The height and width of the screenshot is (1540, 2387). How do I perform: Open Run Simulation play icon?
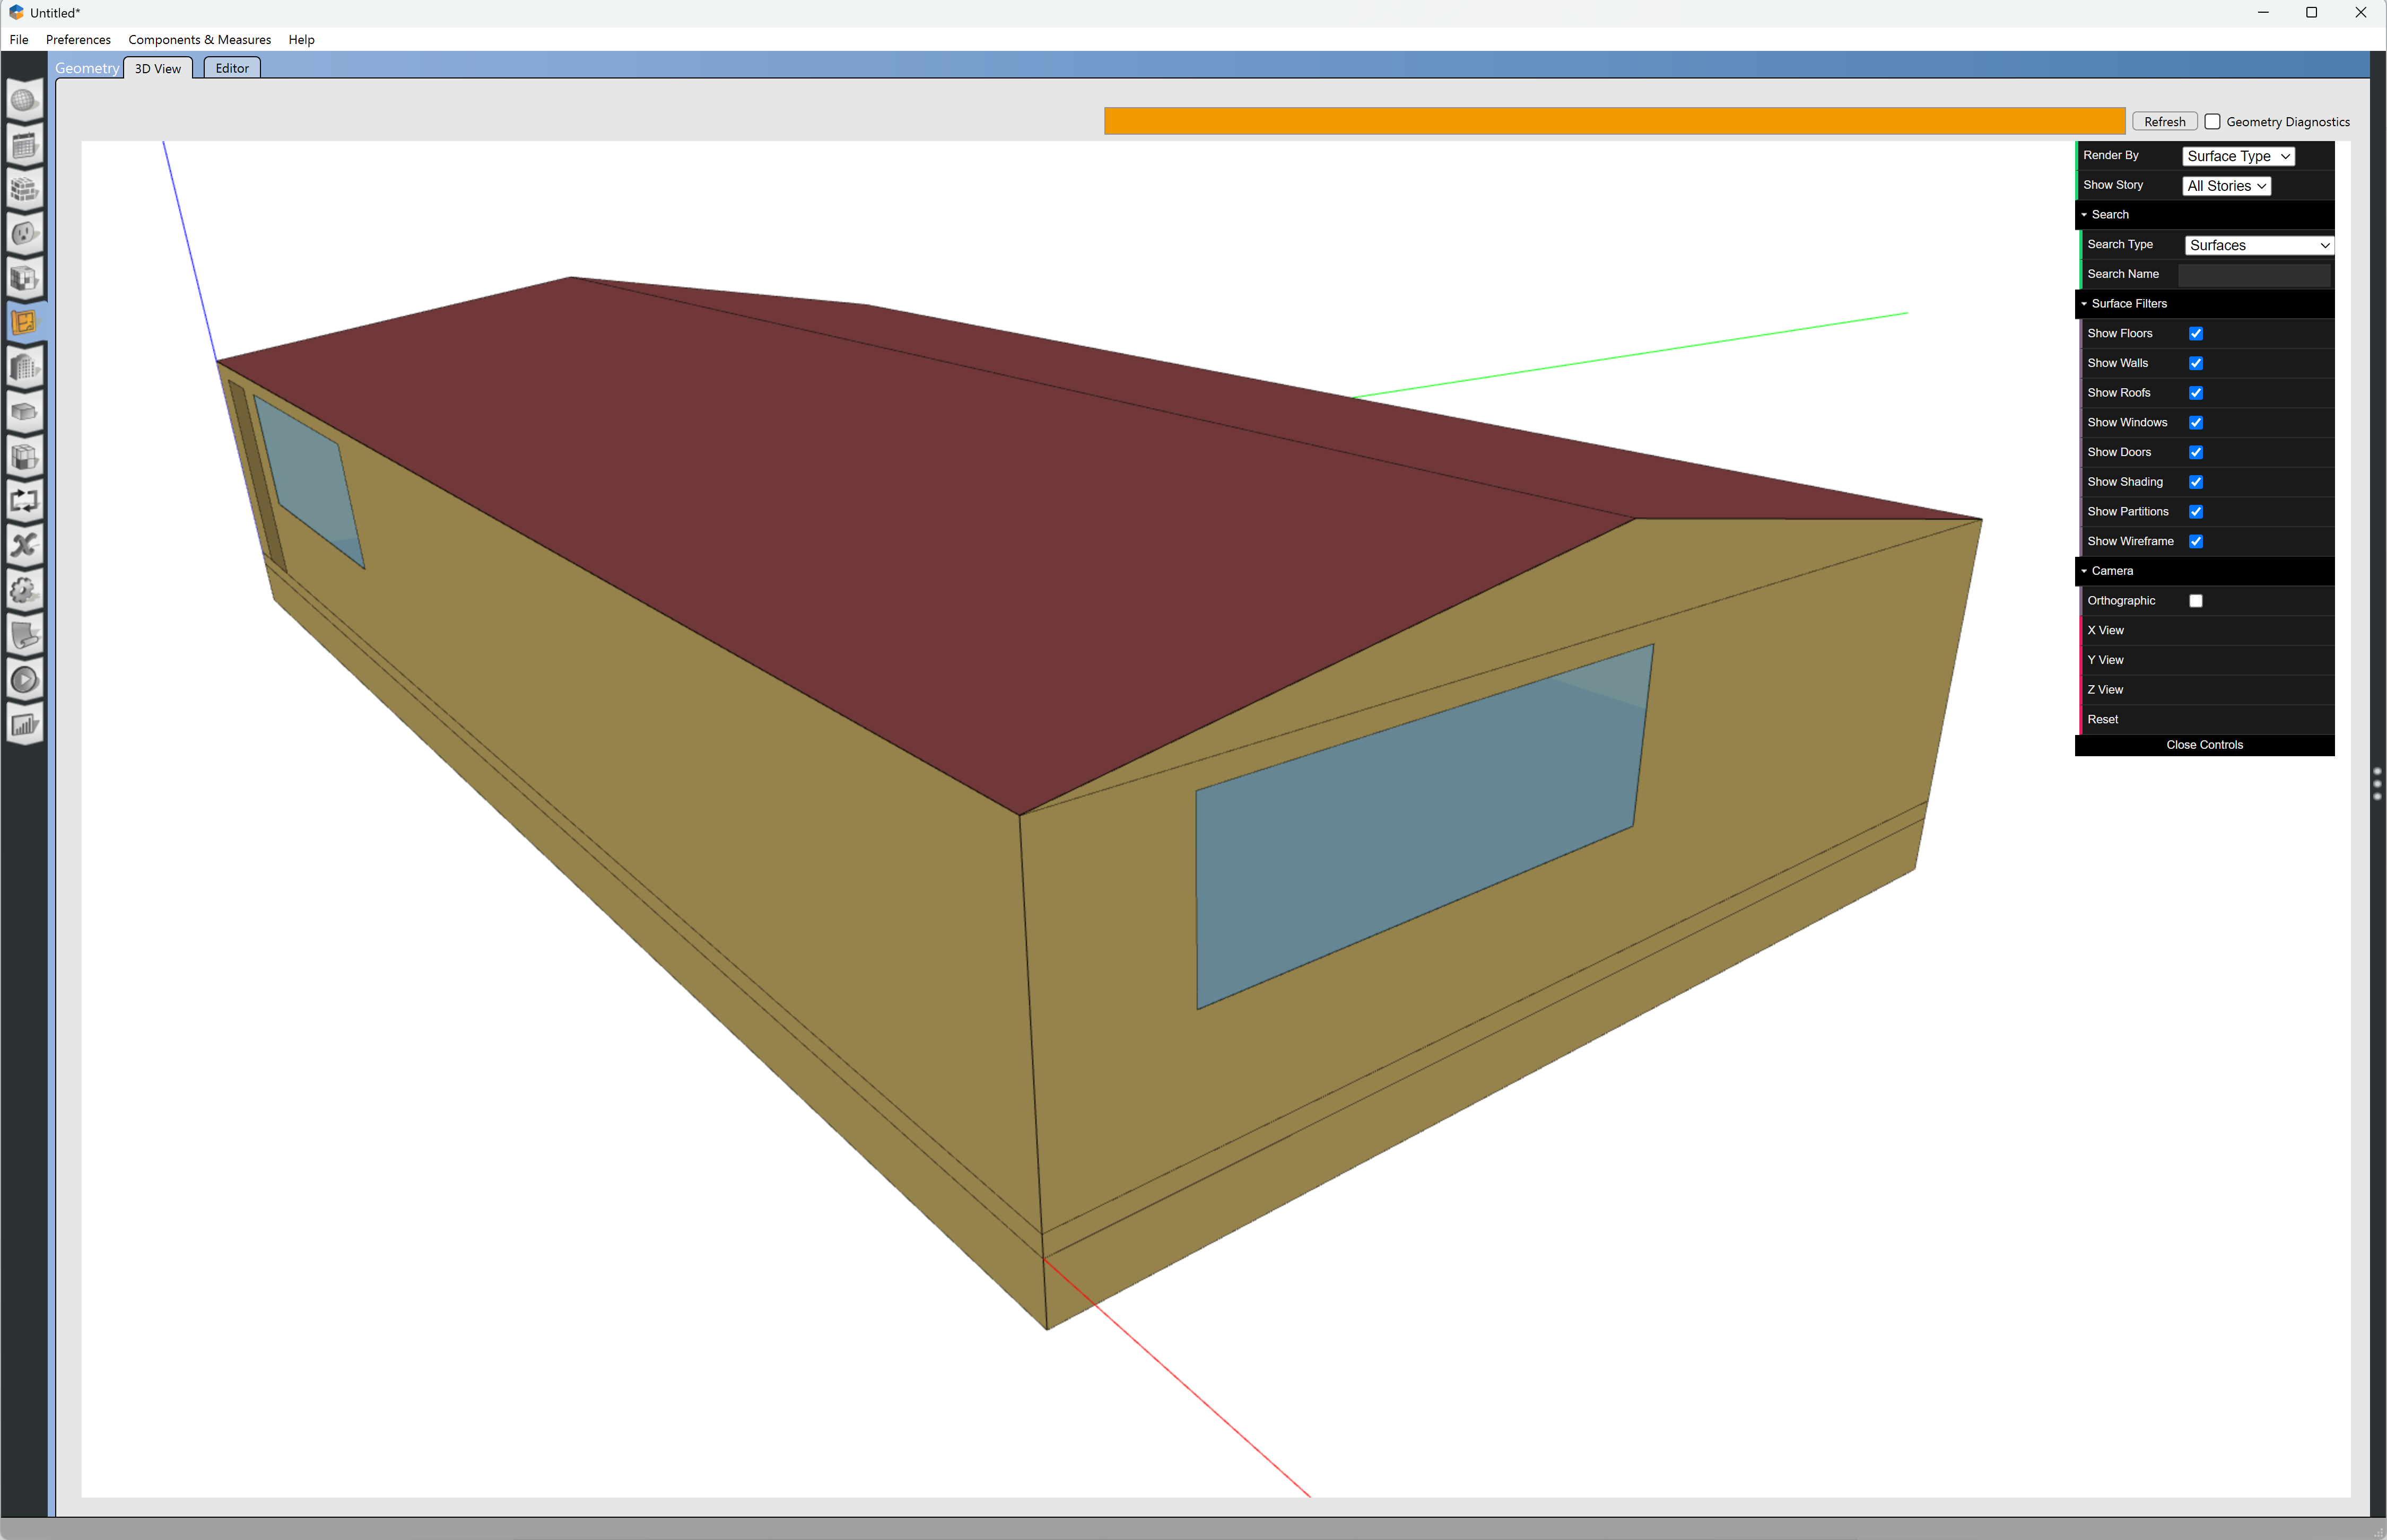[25, 679]
